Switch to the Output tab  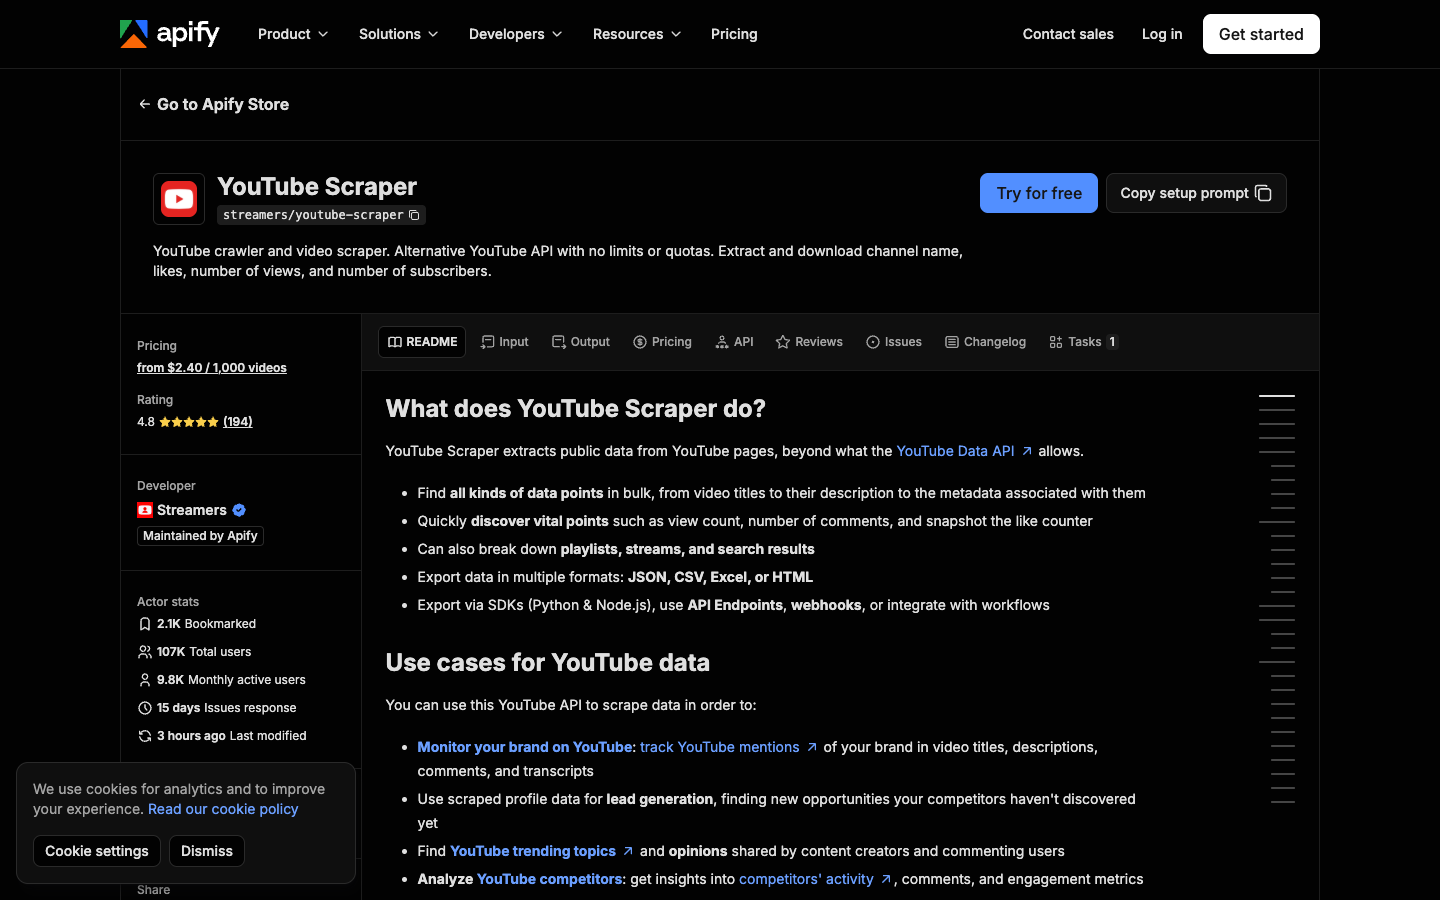click(581, 342)
